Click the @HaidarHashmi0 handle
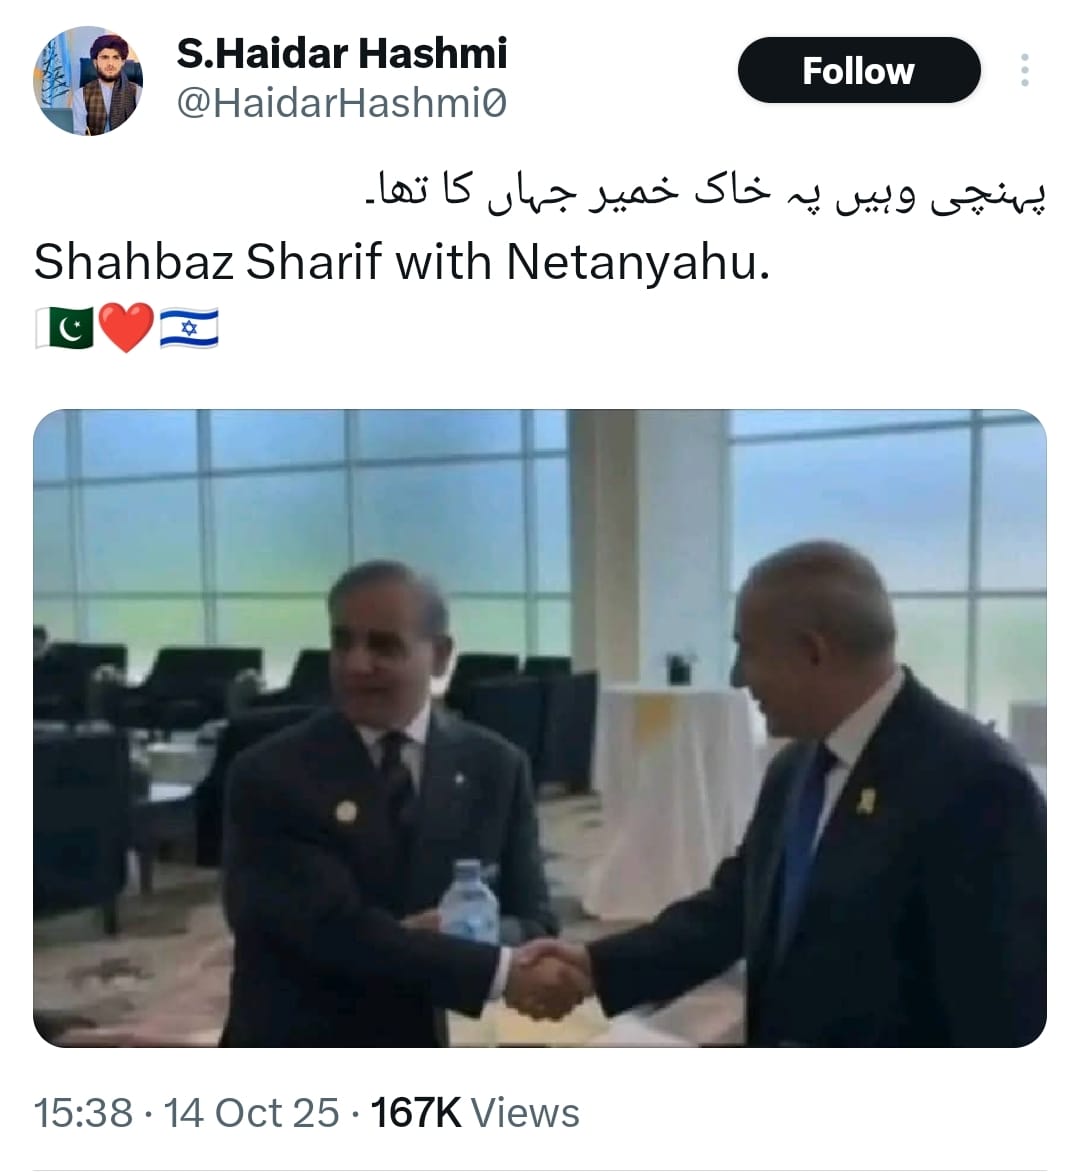 tap(342, 103)
